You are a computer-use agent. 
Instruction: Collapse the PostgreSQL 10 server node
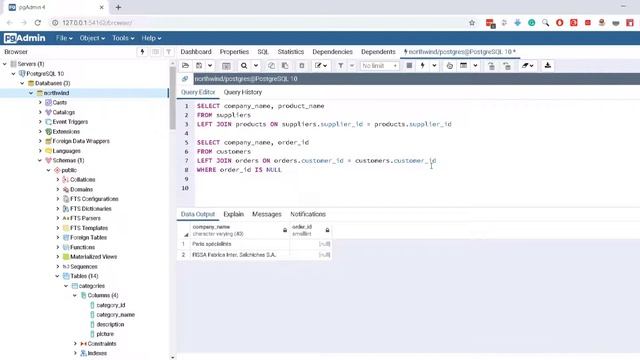click(13, 74)
